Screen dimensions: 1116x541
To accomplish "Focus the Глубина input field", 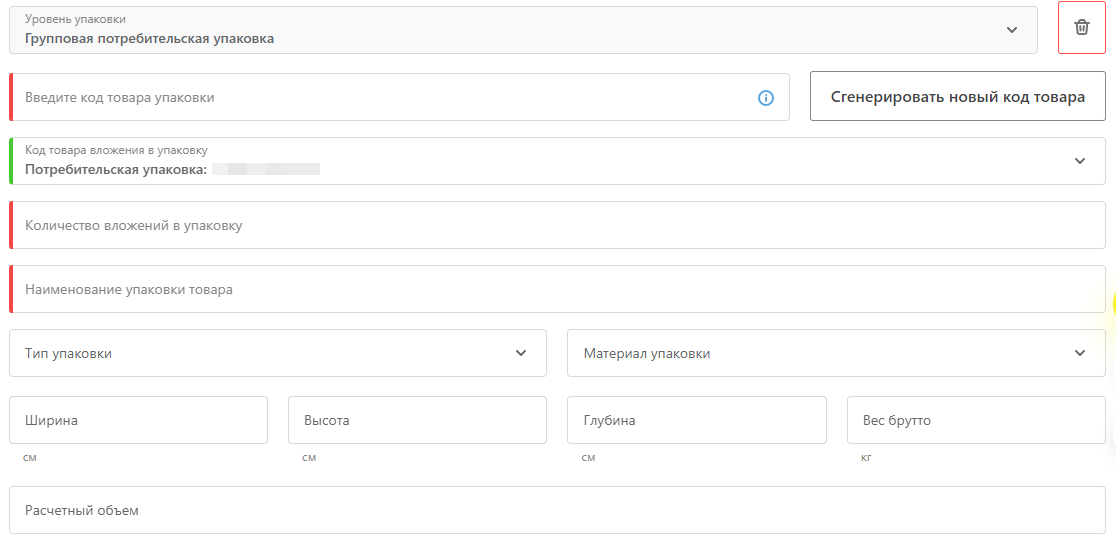I will click(697, 420).
